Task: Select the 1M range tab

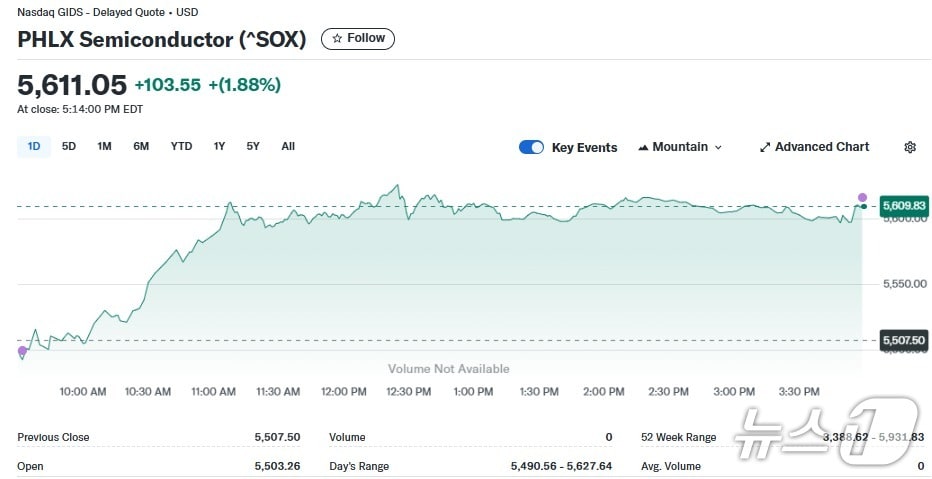Action: pyautogui.click(x=104, y=147)
